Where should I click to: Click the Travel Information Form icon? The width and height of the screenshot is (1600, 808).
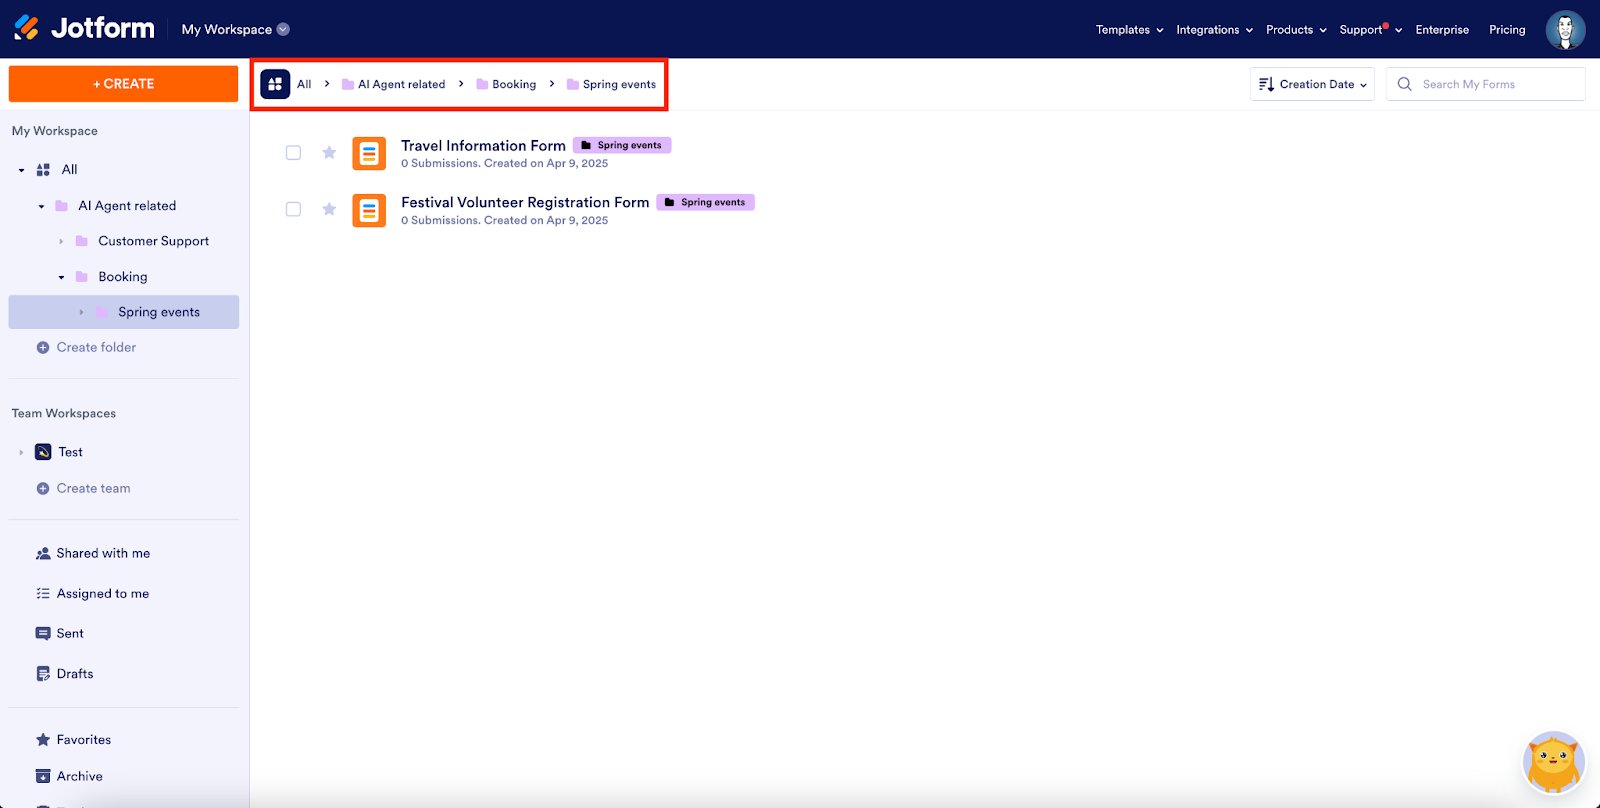click(x=369, y=153)
